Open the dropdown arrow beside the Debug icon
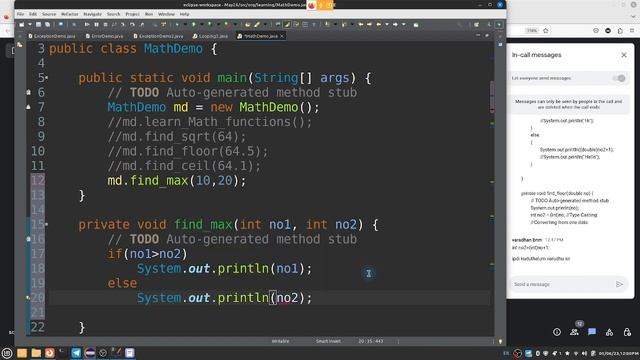The width and height of the screenshot is (640, 360). coord(185,24)
